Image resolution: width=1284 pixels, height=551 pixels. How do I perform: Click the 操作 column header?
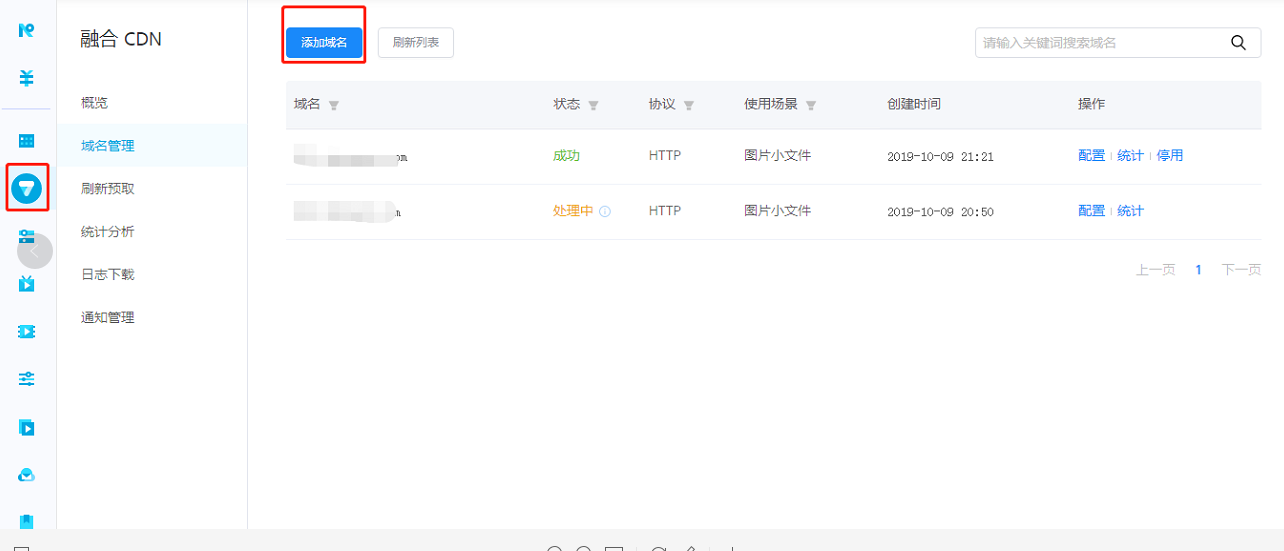coord(1091,104)
